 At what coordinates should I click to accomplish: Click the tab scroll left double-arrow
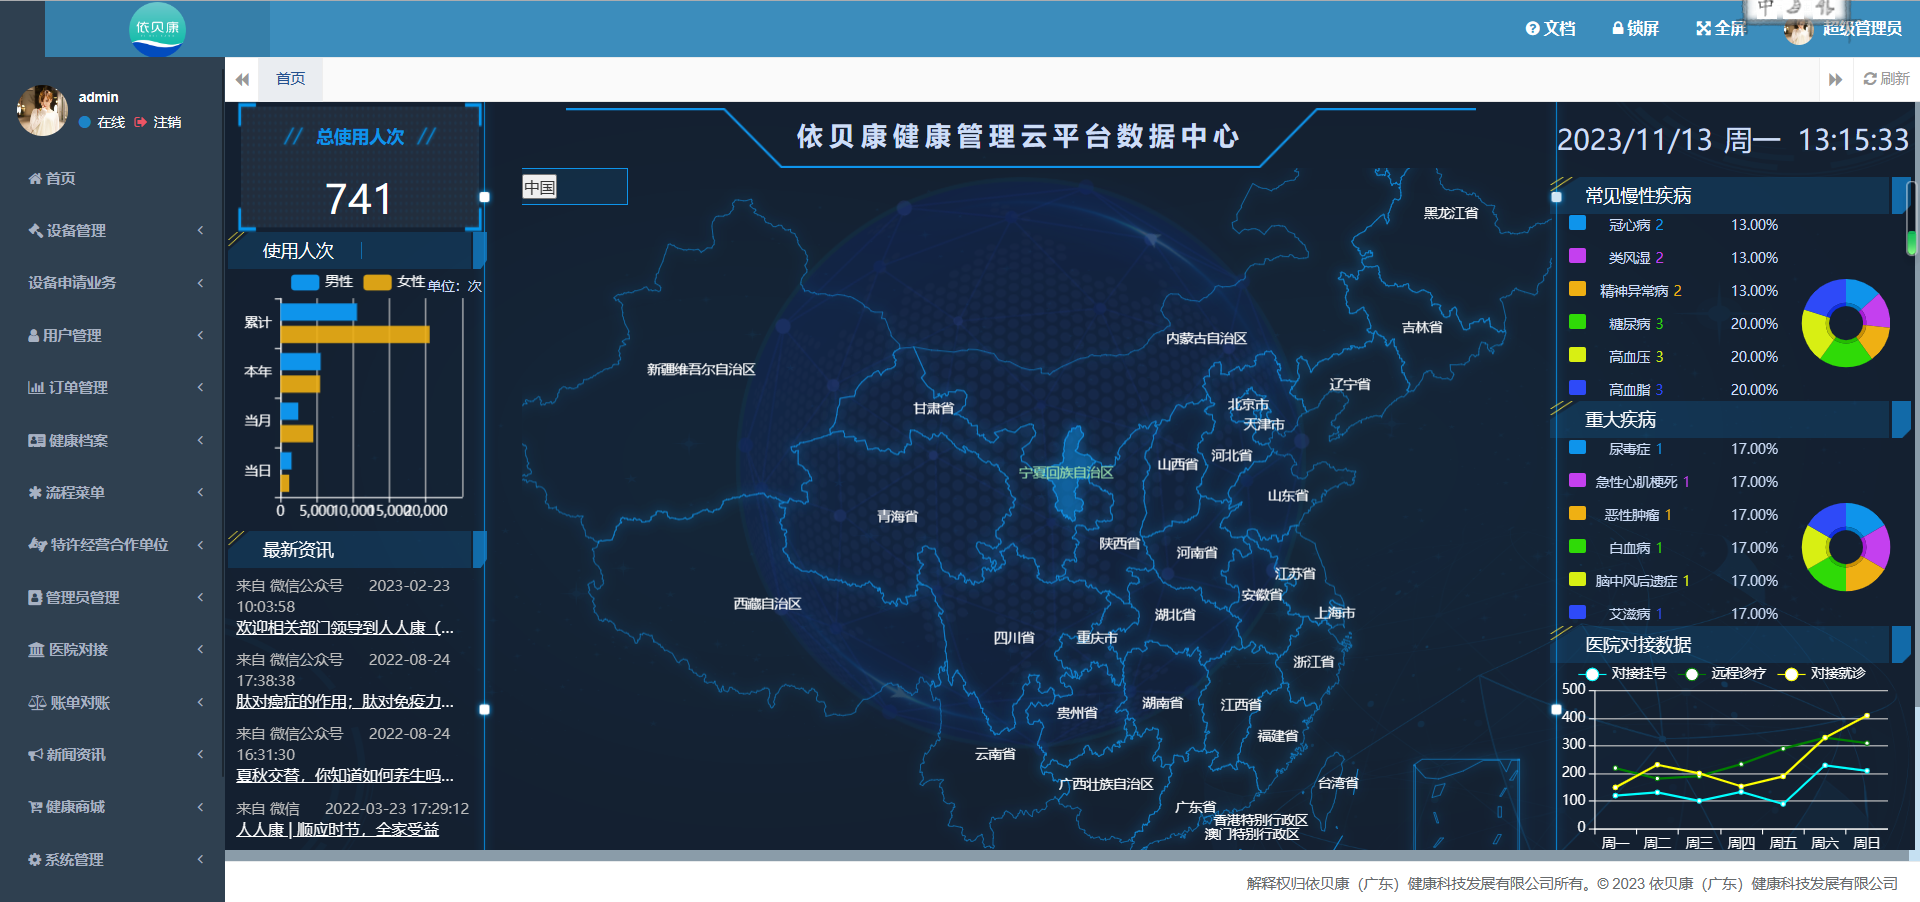242,79
